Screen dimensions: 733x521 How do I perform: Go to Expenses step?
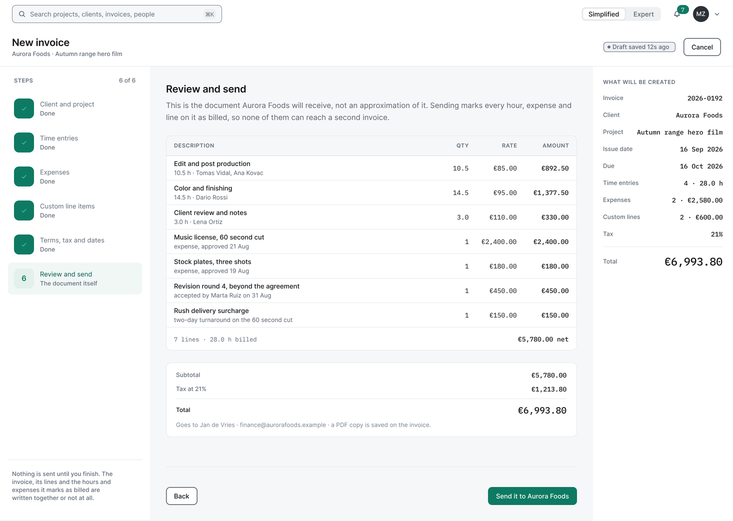point(75,177)
